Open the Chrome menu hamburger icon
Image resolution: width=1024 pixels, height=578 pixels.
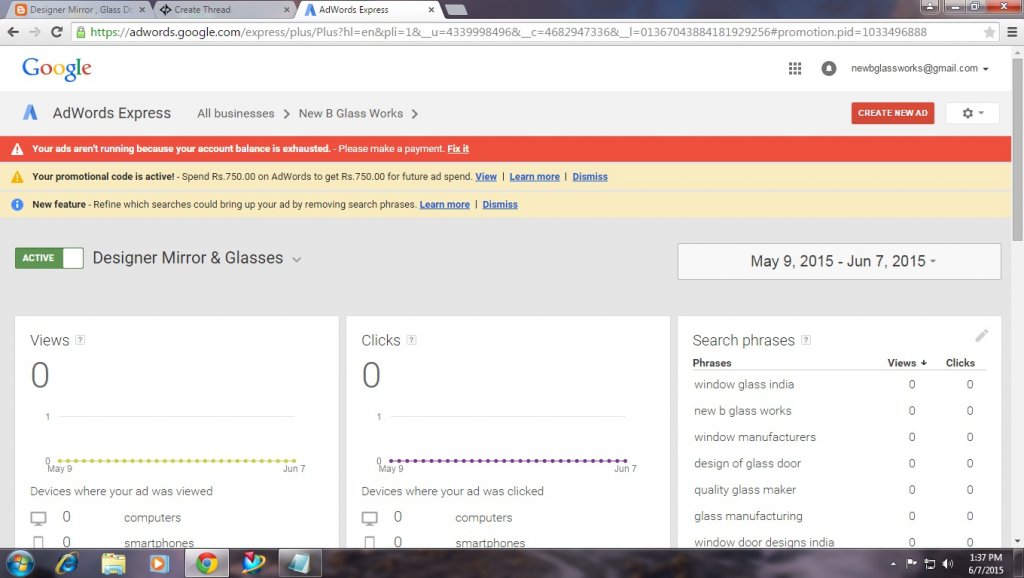[x=1012, y=32]
